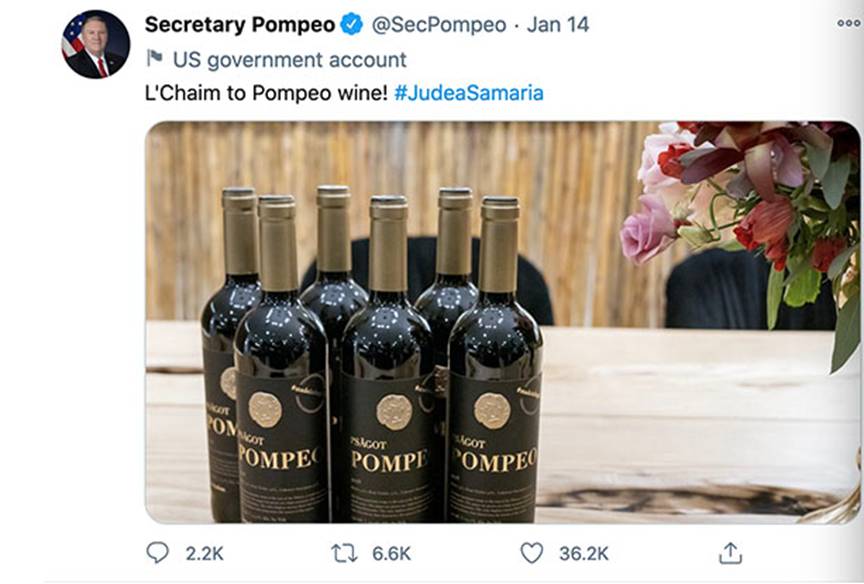Share the tweet using the share icon
864x584 pixels.
(x=731, y=552)
